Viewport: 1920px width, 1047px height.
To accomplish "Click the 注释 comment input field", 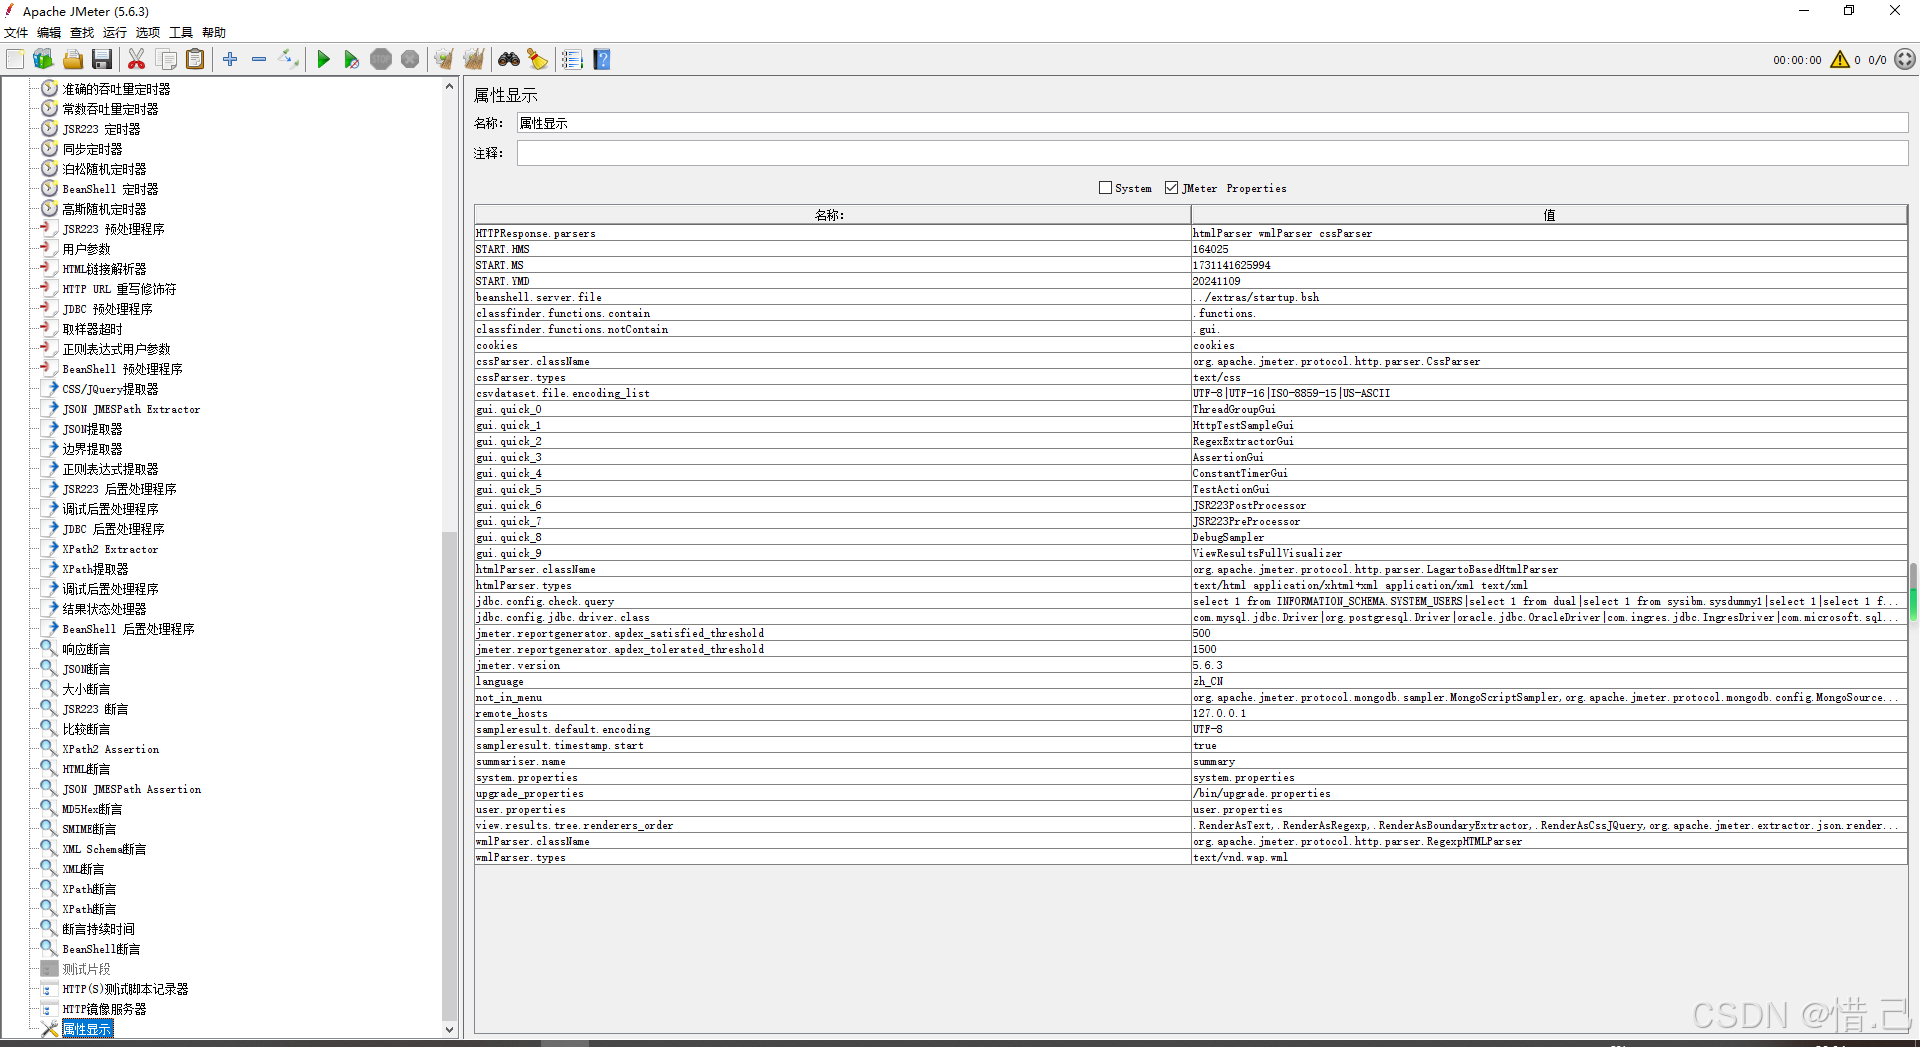I will point(1212,153).
